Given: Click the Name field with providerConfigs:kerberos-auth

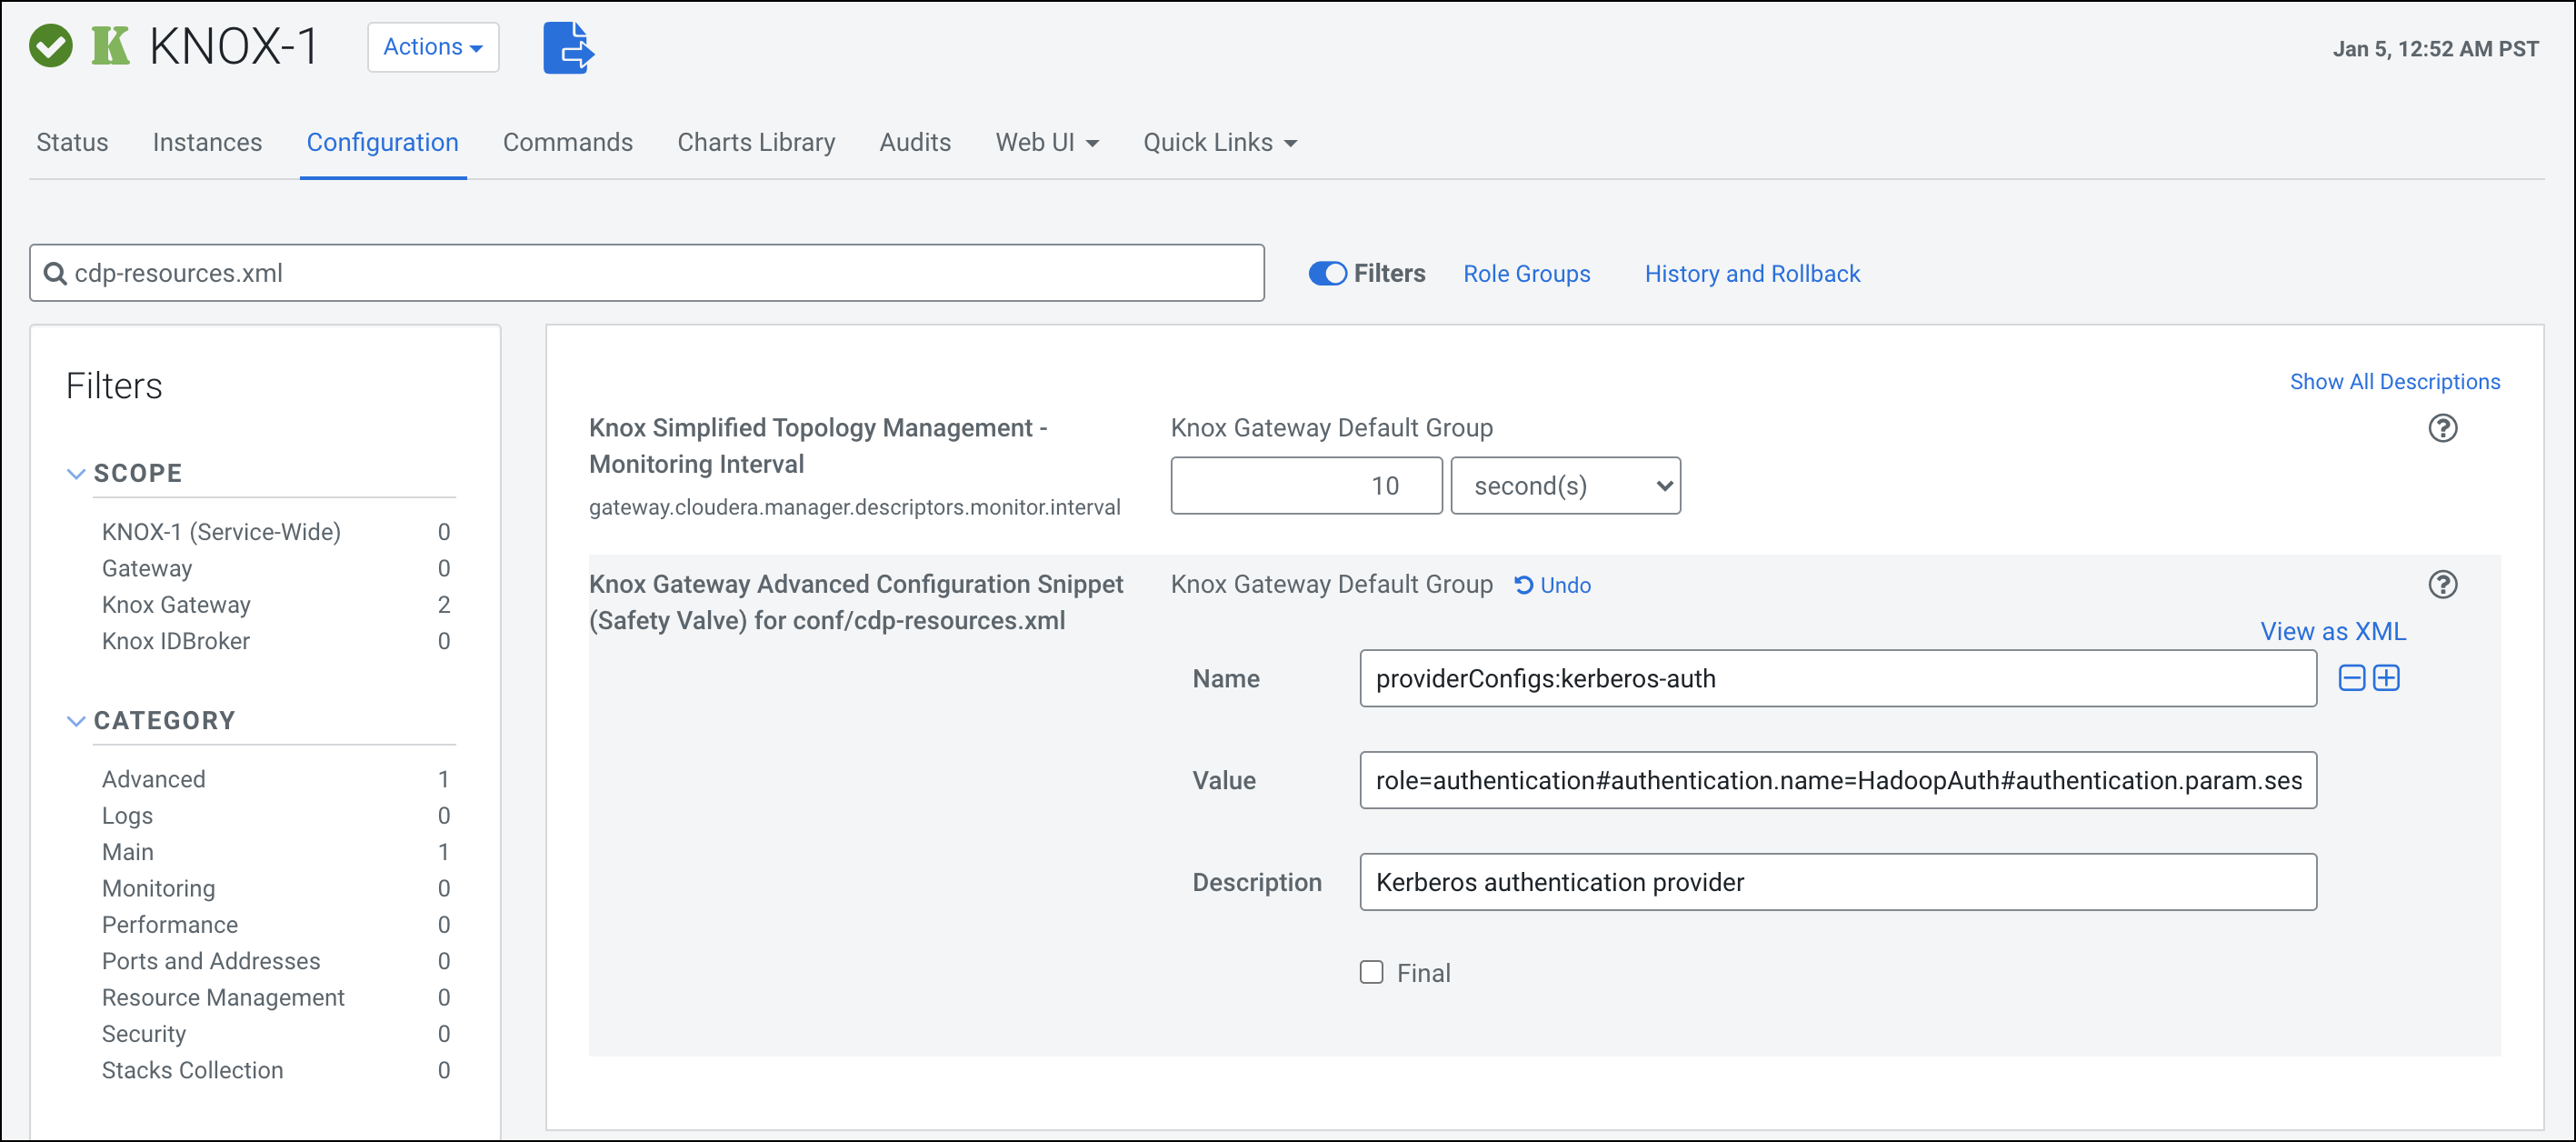Looking at the screenshot, I should click(x=1837, y=678).
